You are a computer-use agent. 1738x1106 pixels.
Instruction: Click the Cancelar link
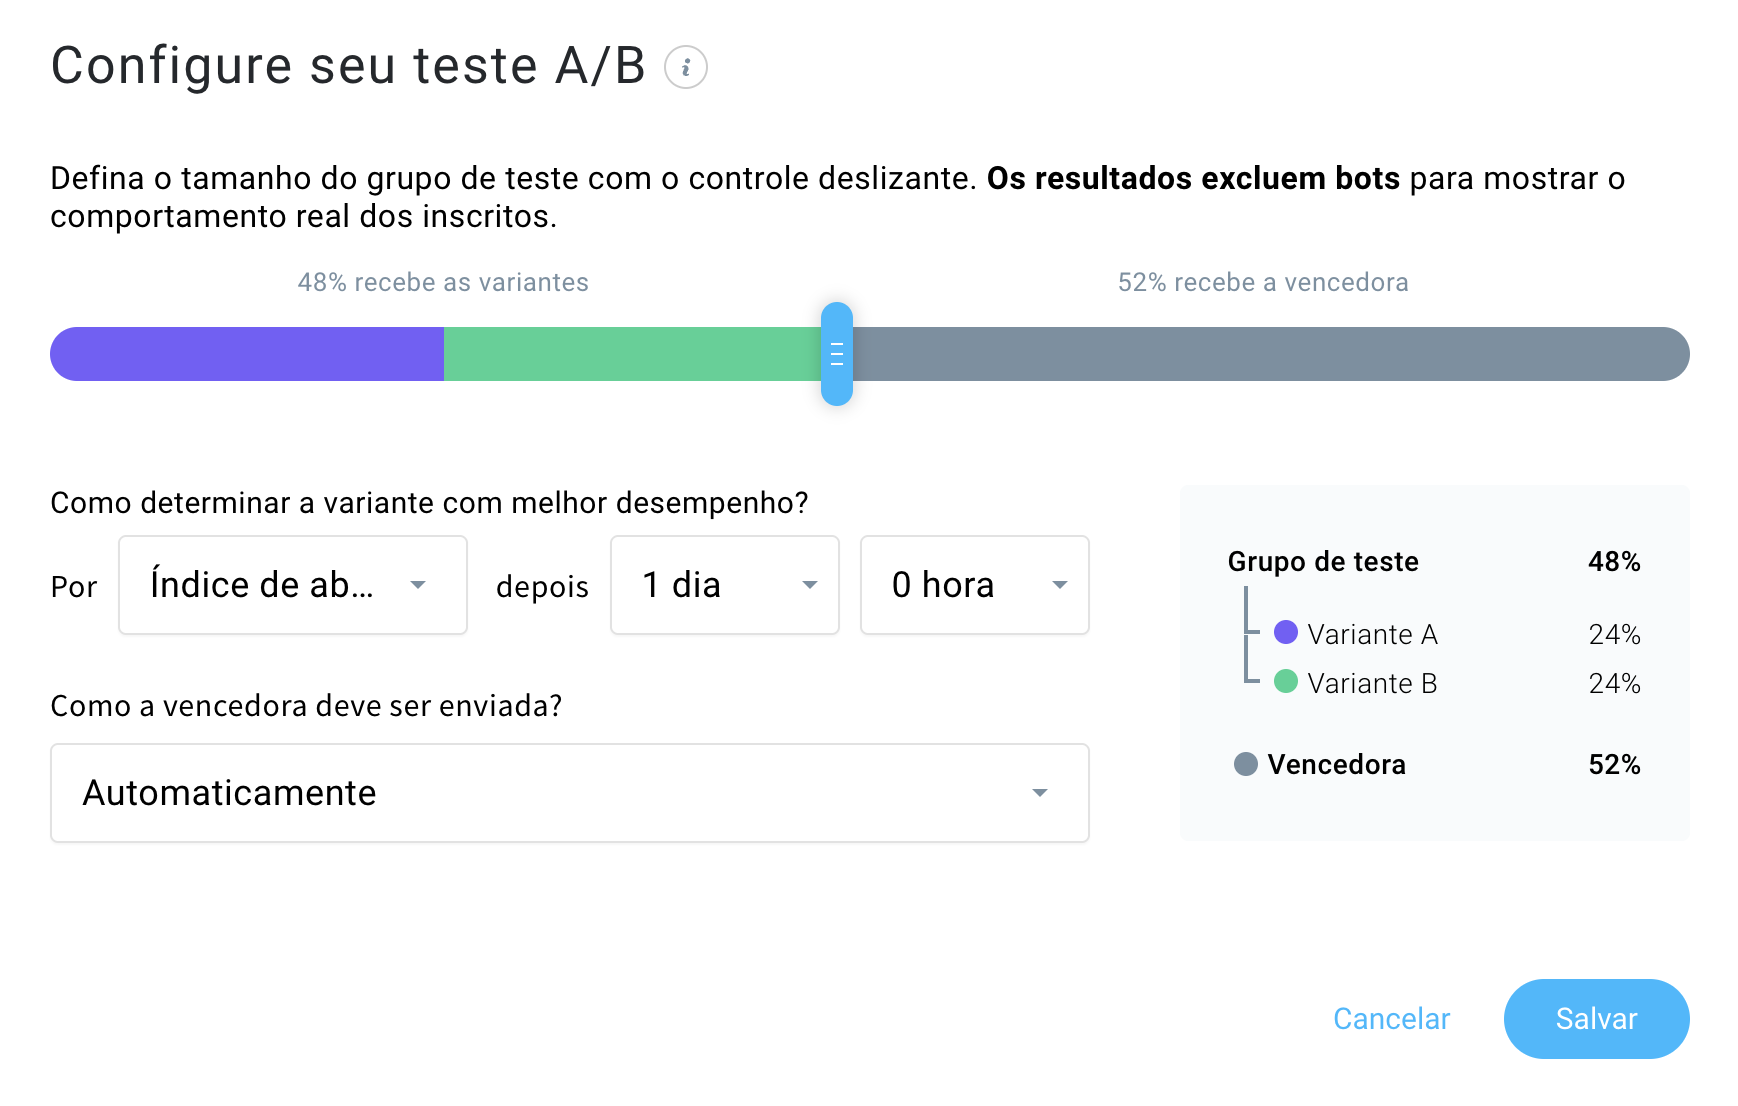1391,1019
